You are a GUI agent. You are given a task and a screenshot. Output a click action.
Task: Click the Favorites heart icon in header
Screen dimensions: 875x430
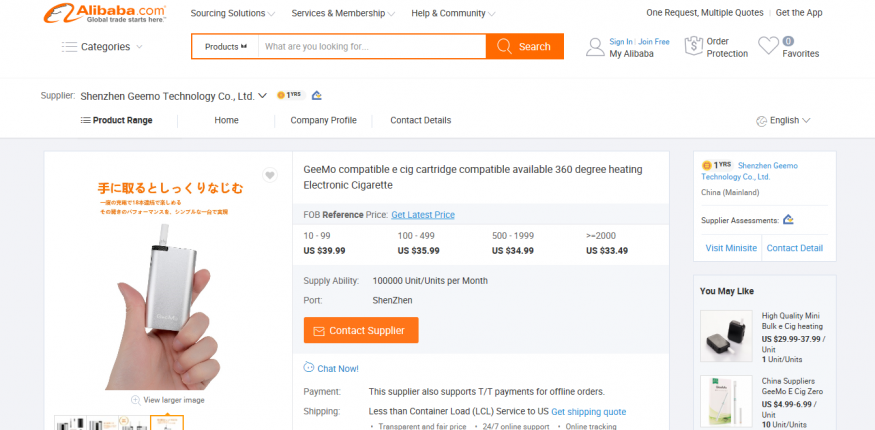point(768,46)
